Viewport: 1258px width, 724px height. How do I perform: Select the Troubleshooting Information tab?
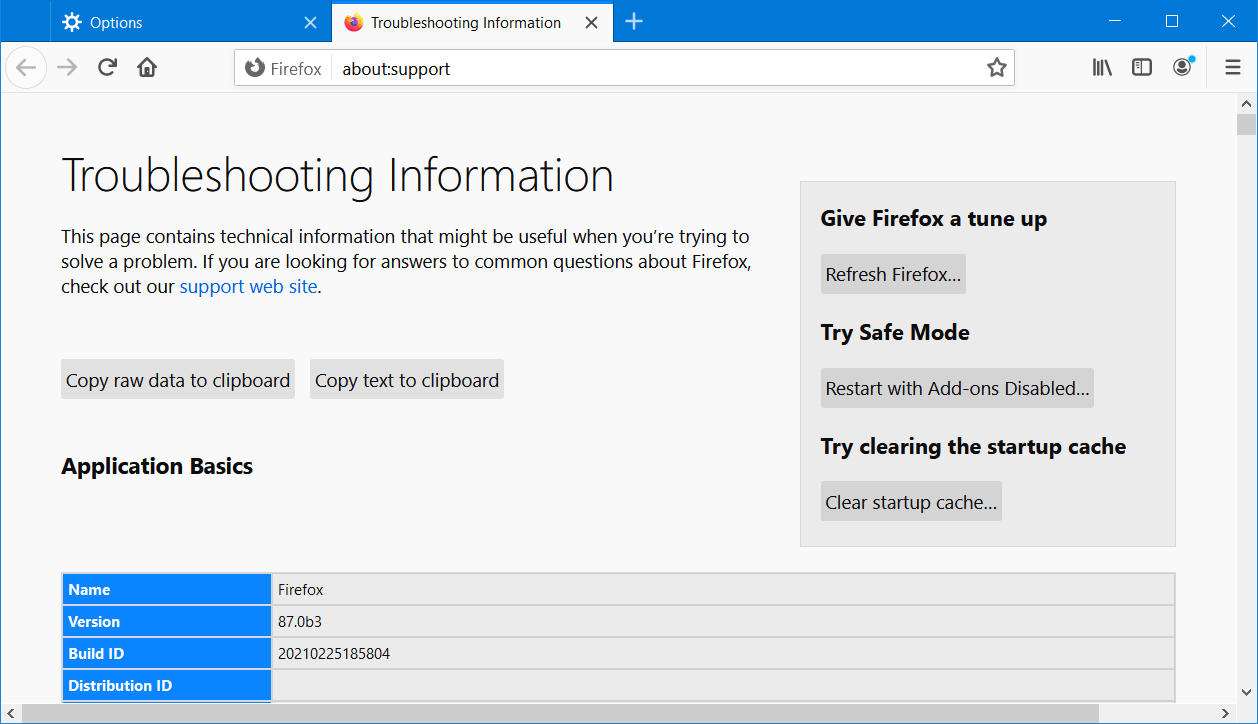pyautogui.click(x=470, y=22)
